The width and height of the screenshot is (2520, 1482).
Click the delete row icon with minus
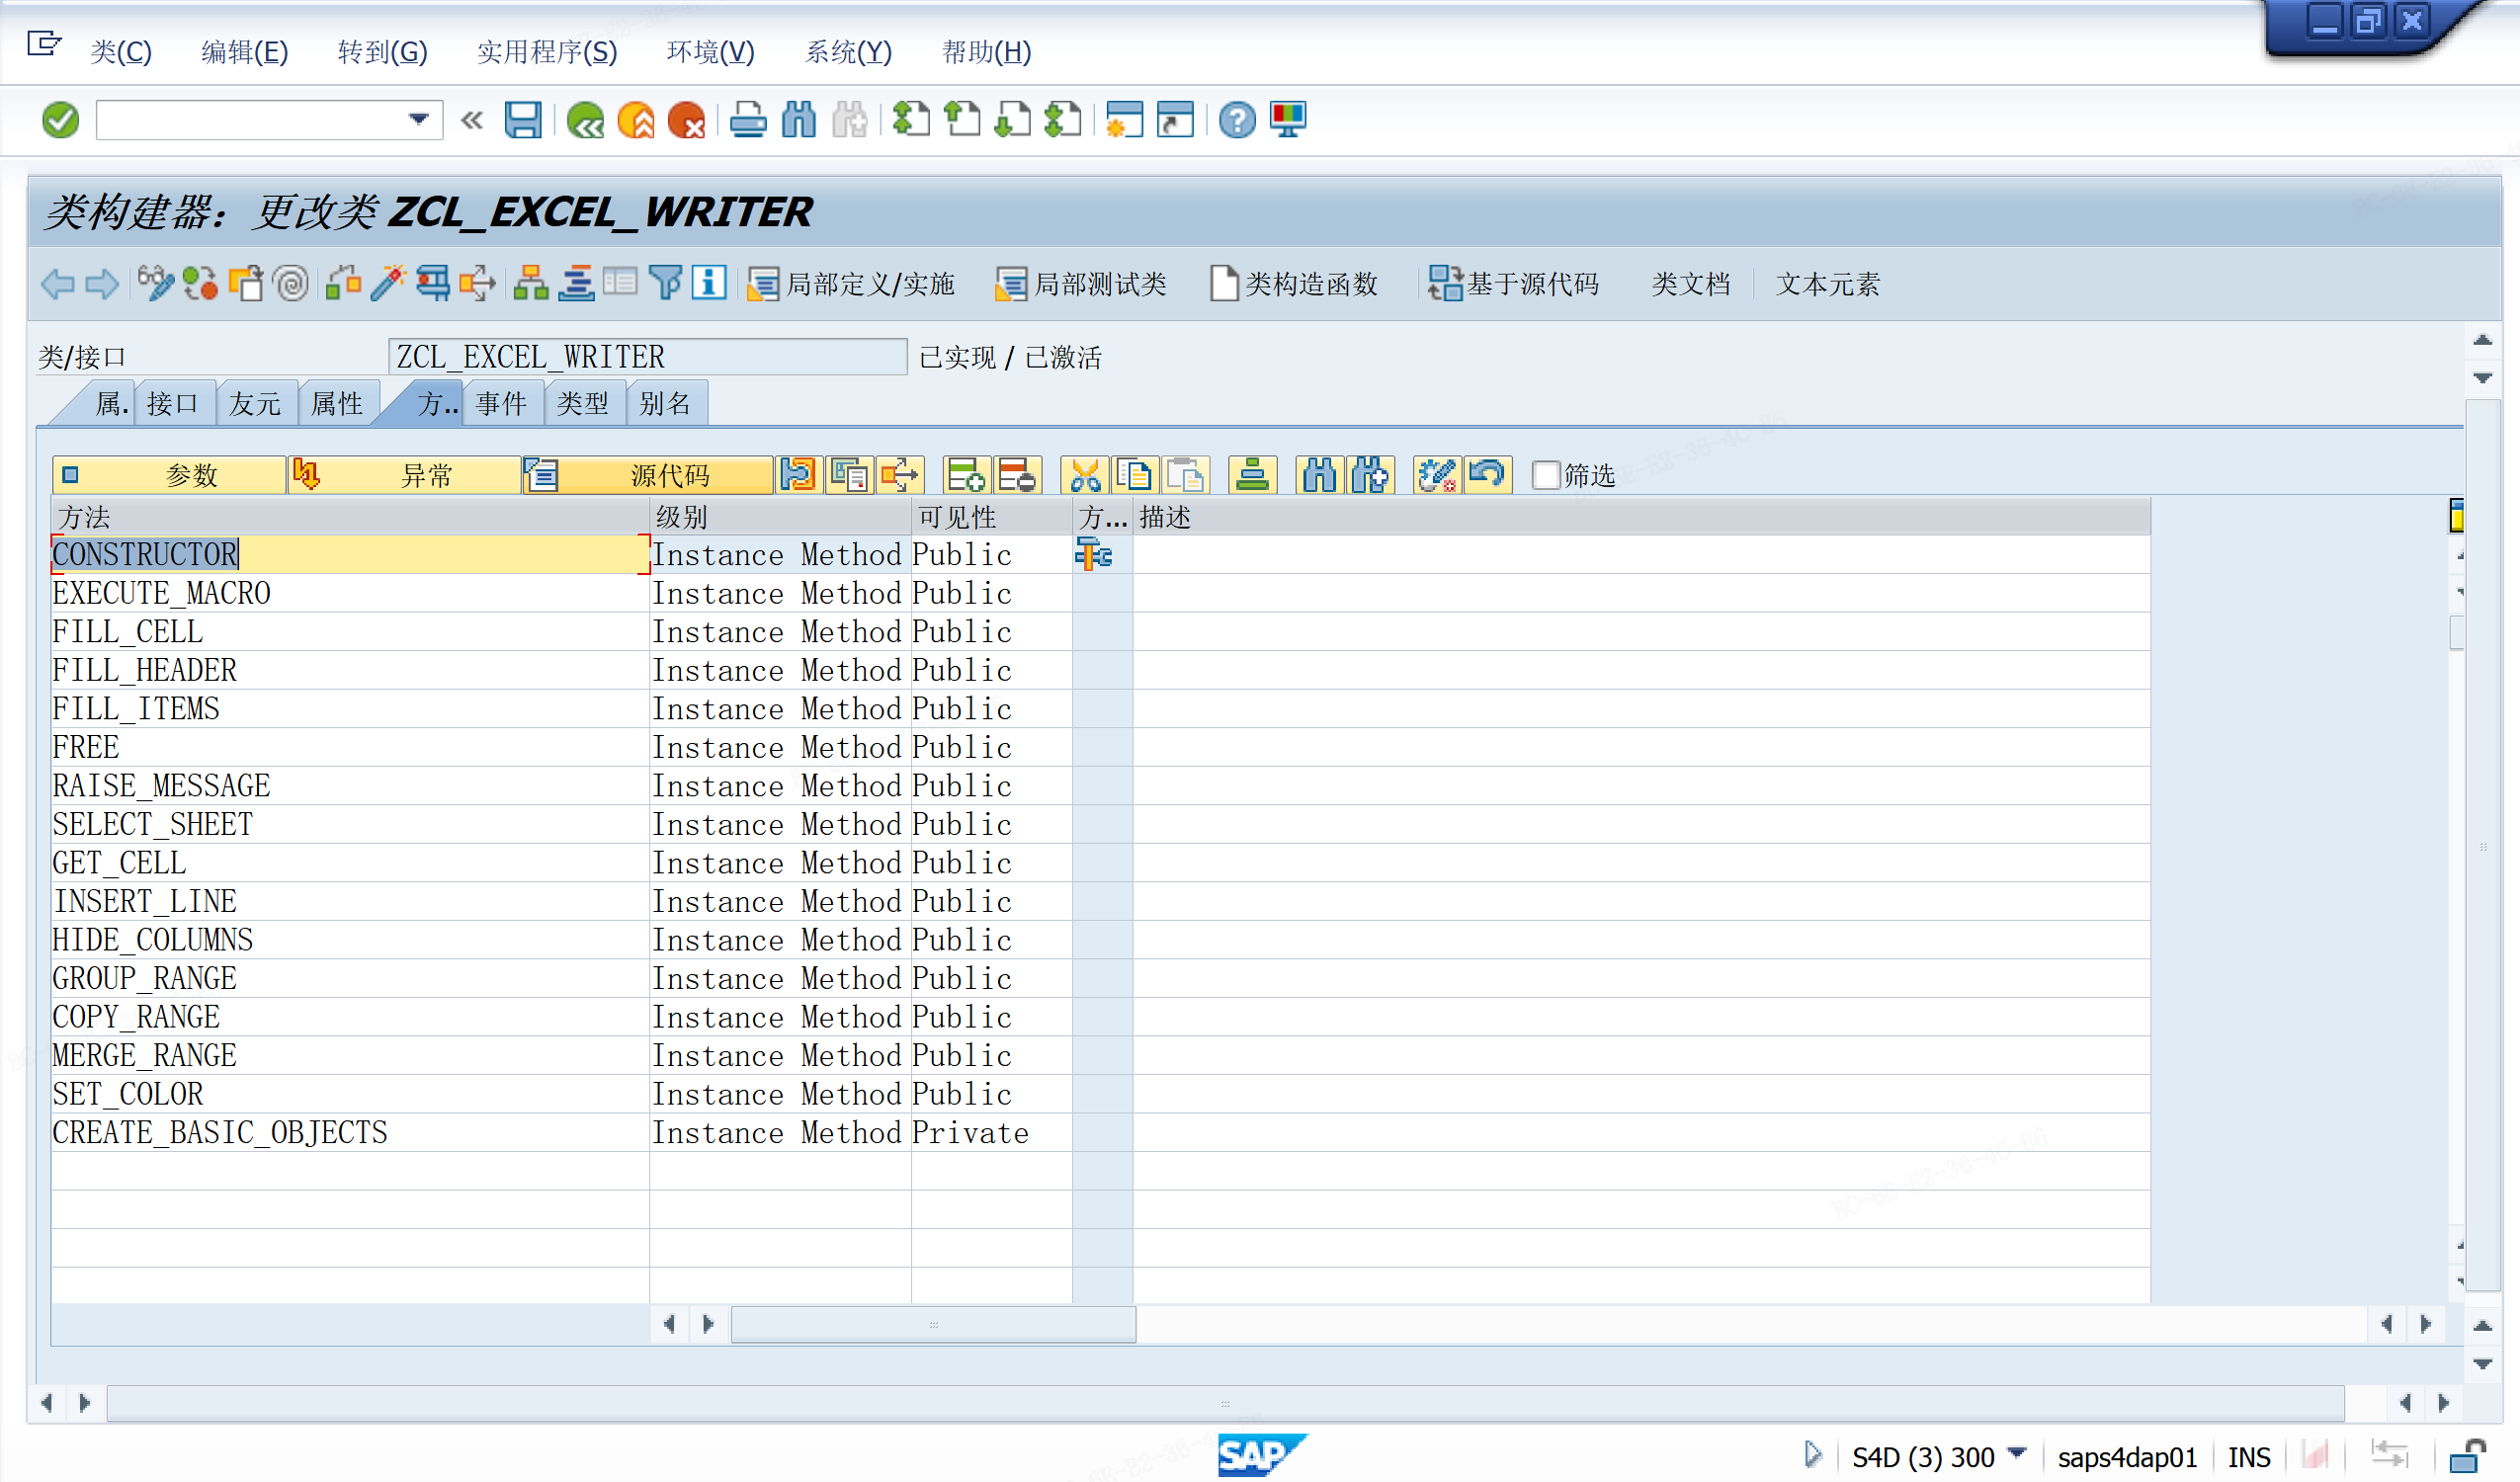coord(1018,475)
